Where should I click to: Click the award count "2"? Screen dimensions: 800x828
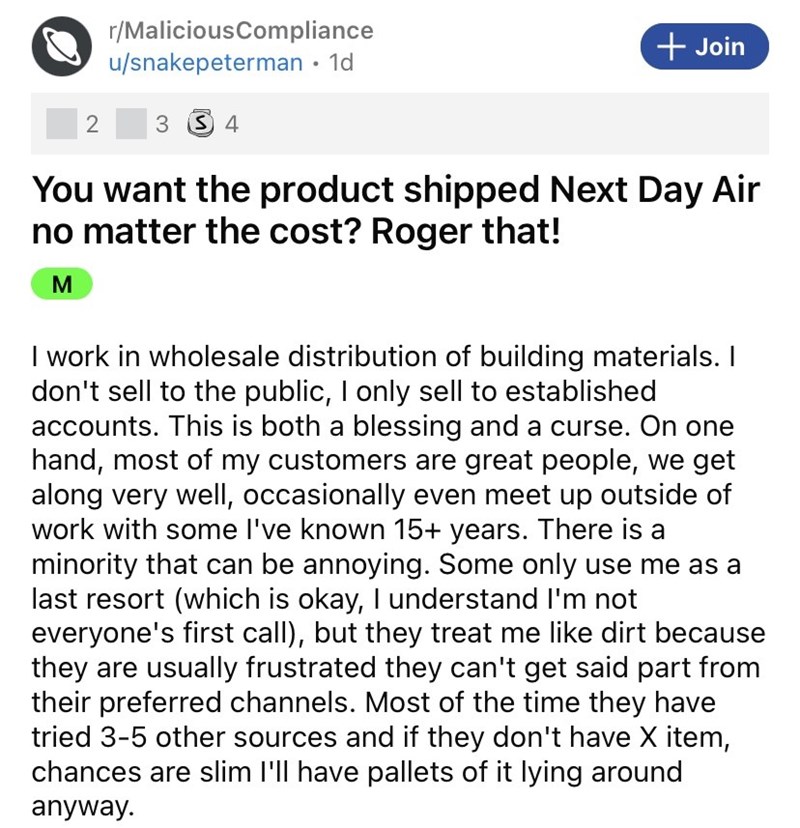(92, 125)
